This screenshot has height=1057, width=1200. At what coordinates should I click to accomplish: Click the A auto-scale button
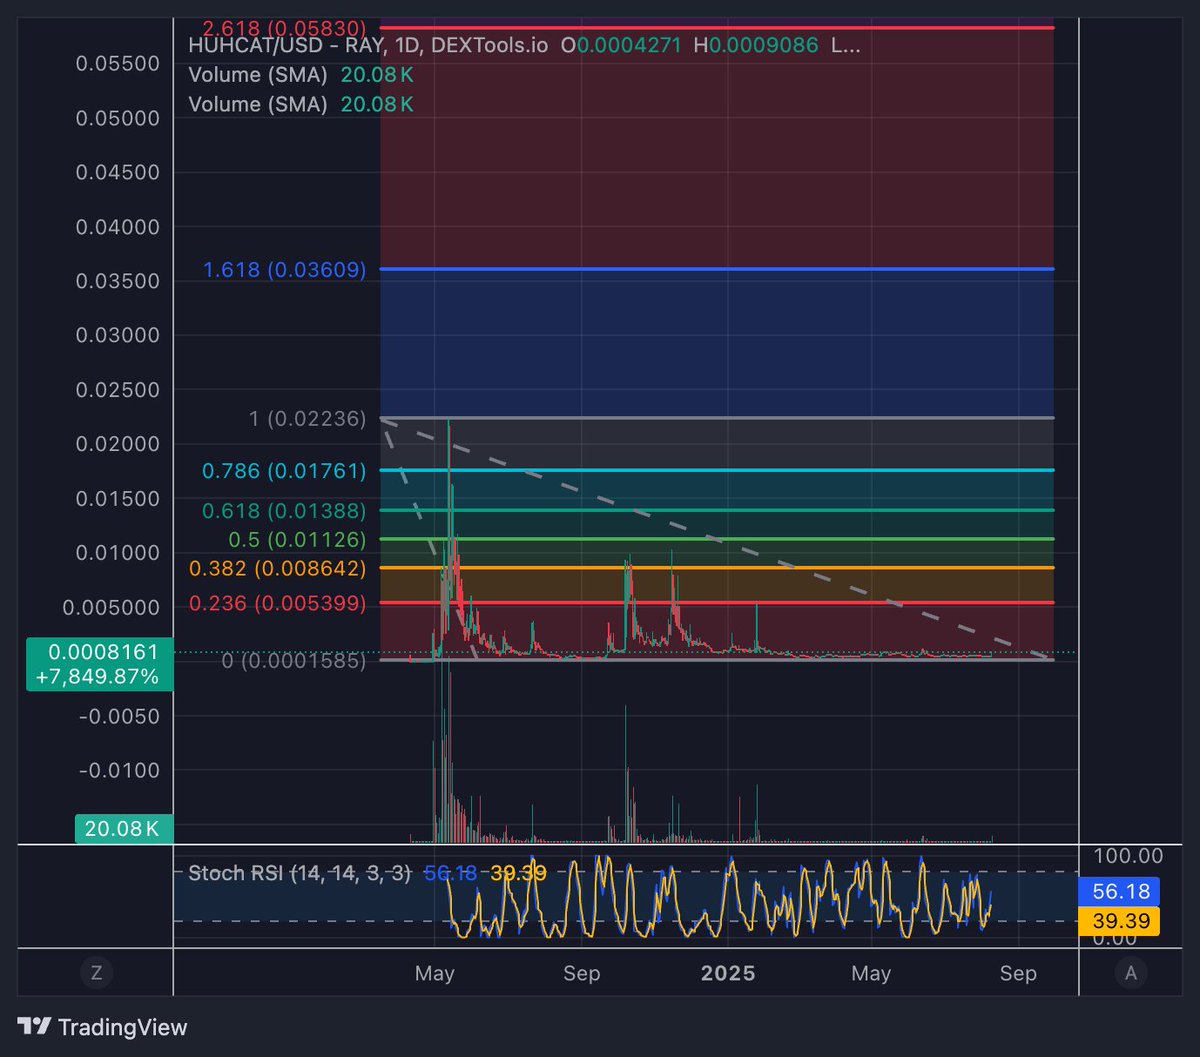[1131, 973]
